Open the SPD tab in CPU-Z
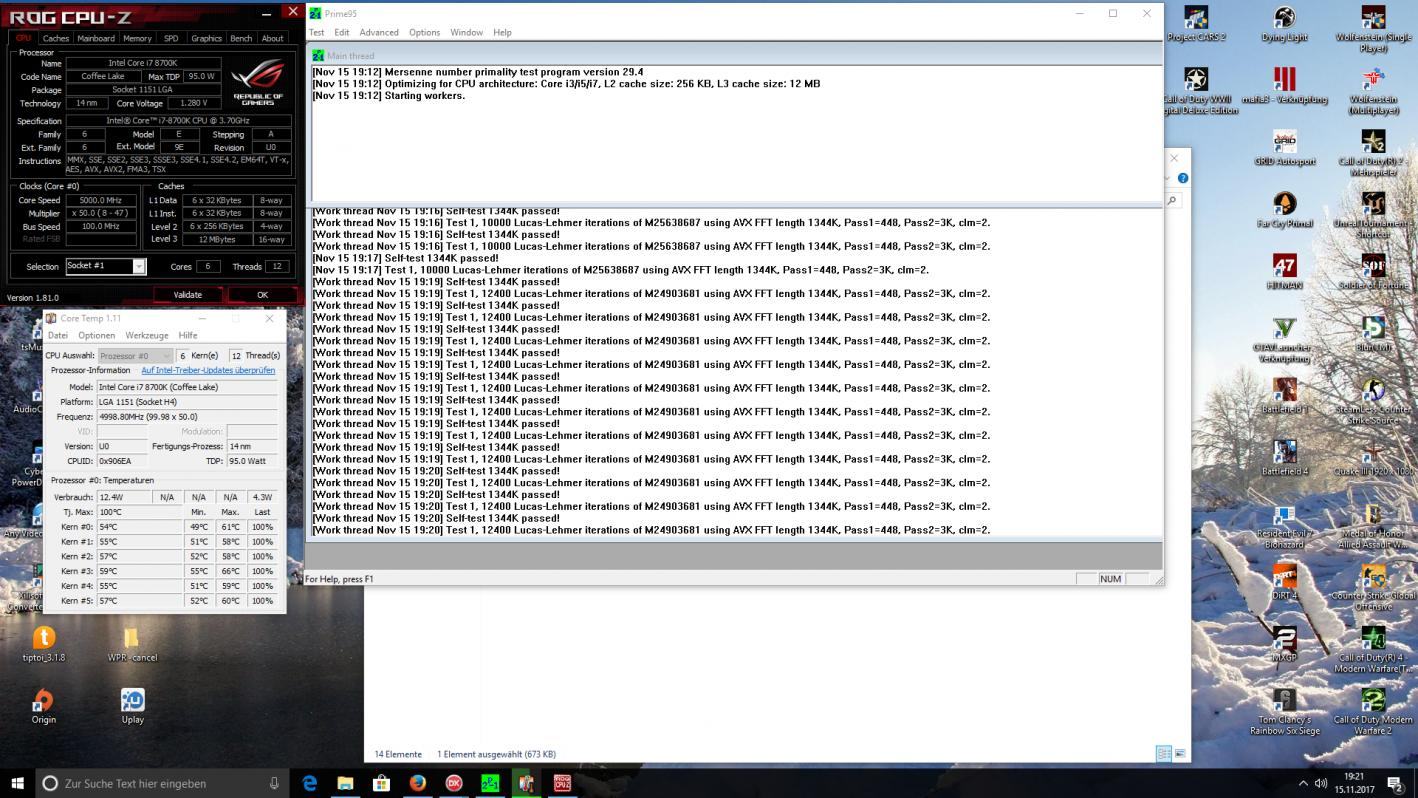This screenshot has height=798, width=1418. click(171, 38)
